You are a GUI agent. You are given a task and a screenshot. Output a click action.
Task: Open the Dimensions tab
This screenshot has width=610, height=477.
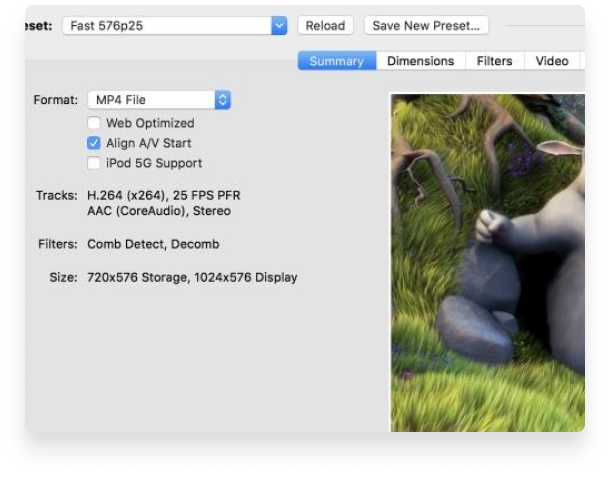click(x=420, y=61)
